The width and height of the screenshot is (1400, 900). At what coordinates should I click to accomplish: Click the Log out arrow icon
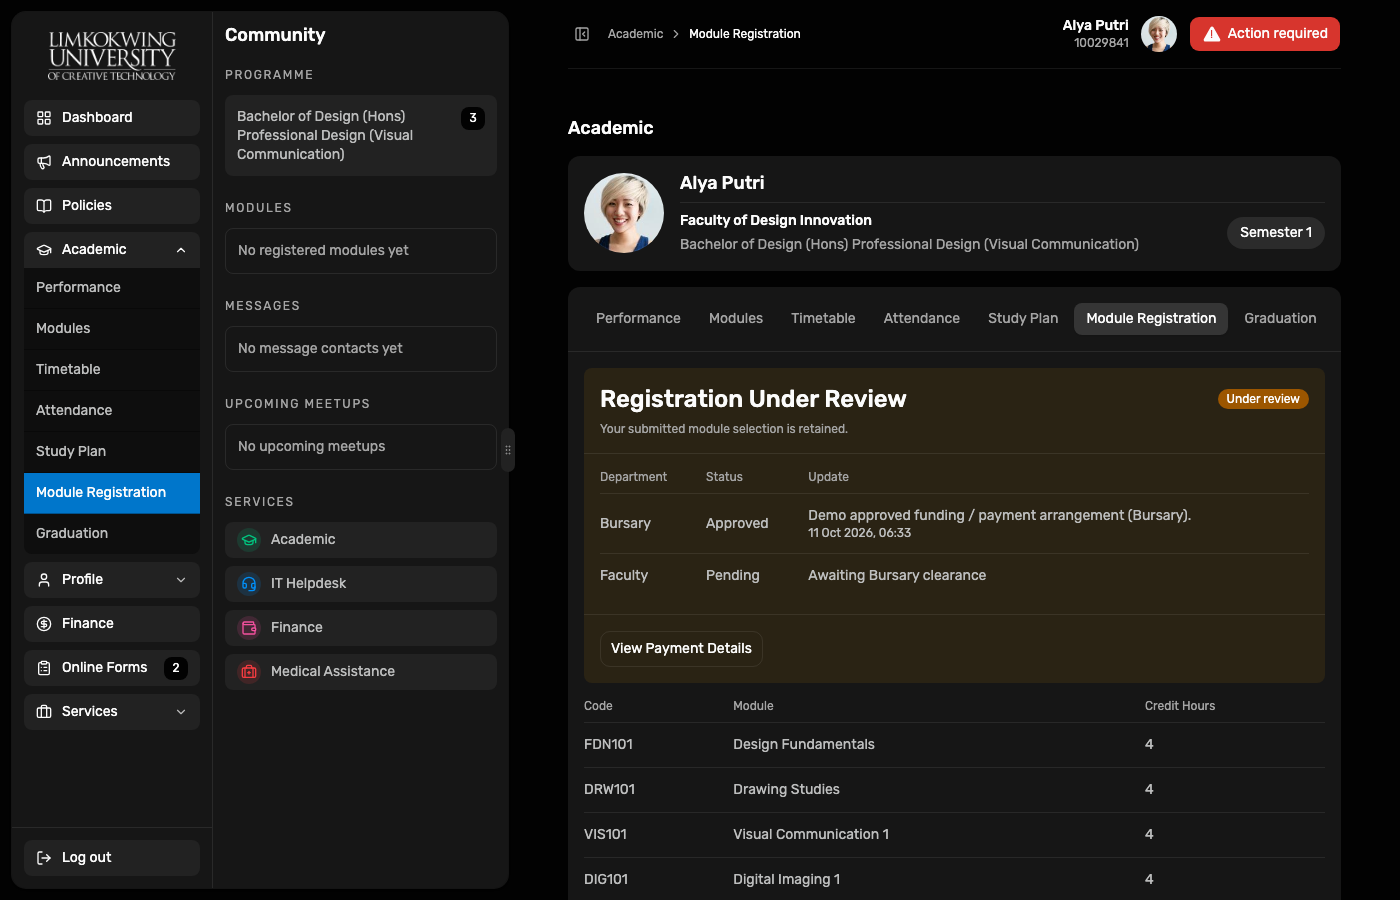[44, 858]
